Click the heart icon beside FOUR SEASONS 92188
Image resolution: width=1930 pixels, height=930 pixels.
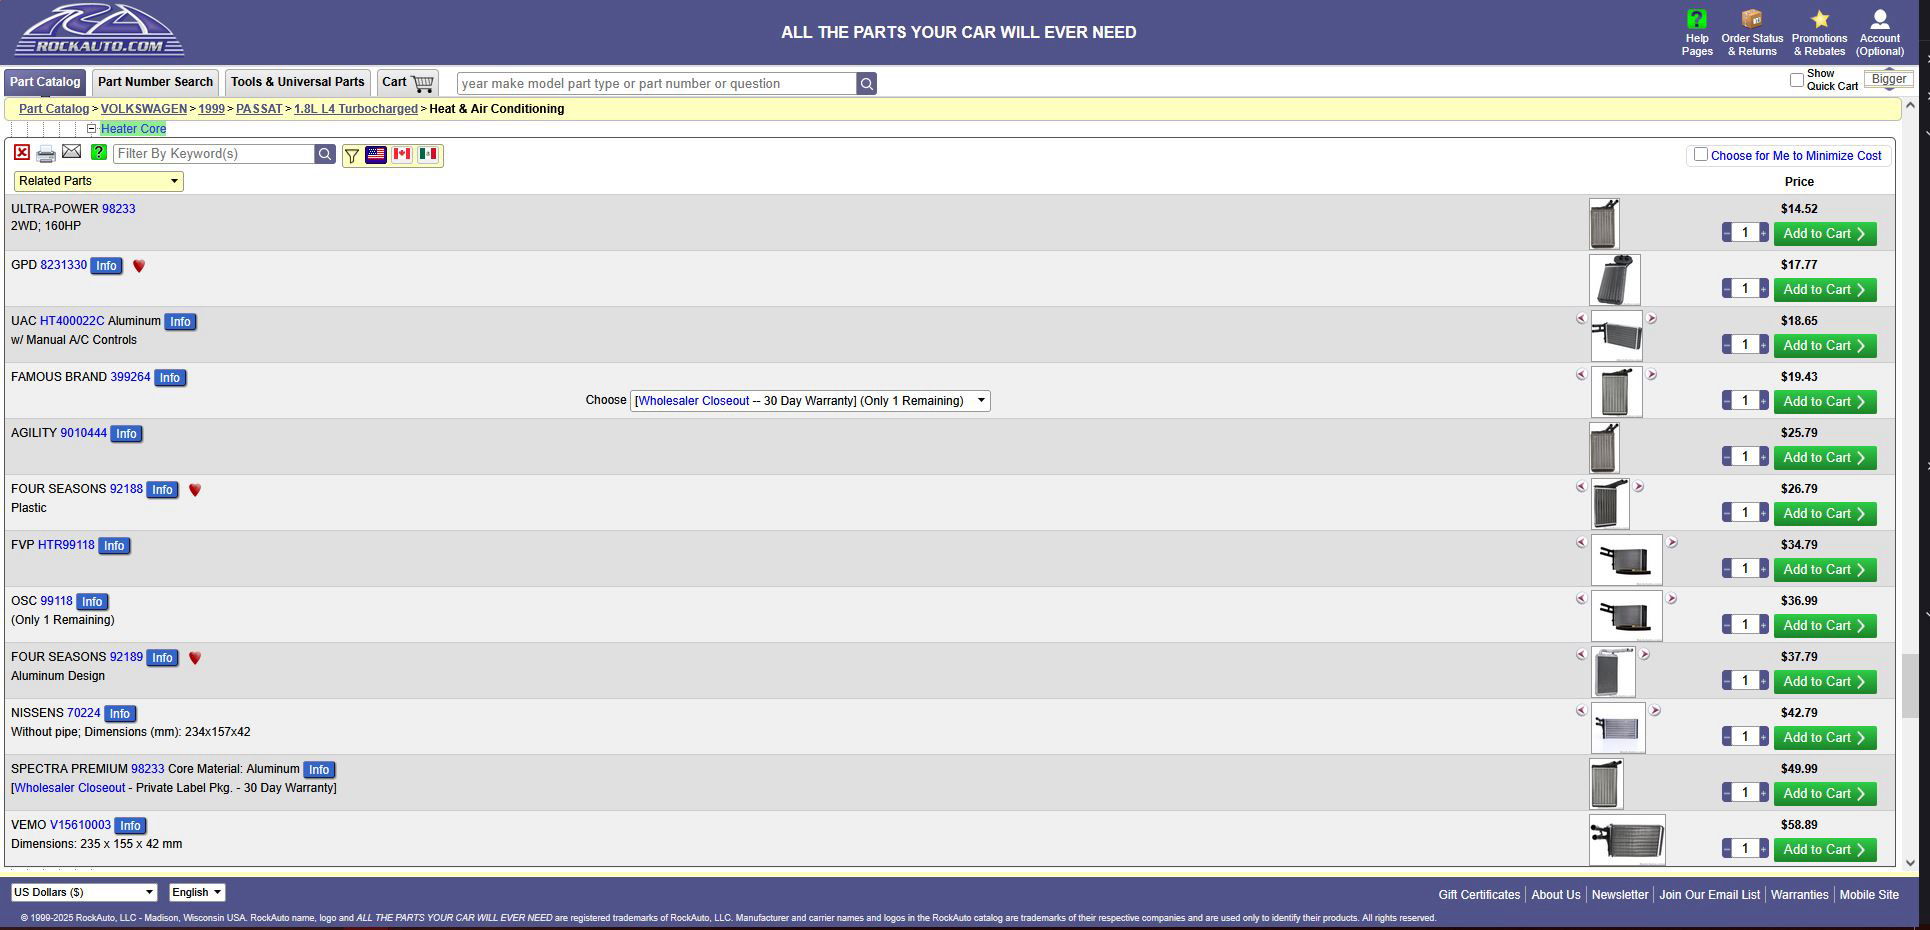(195, 490)
